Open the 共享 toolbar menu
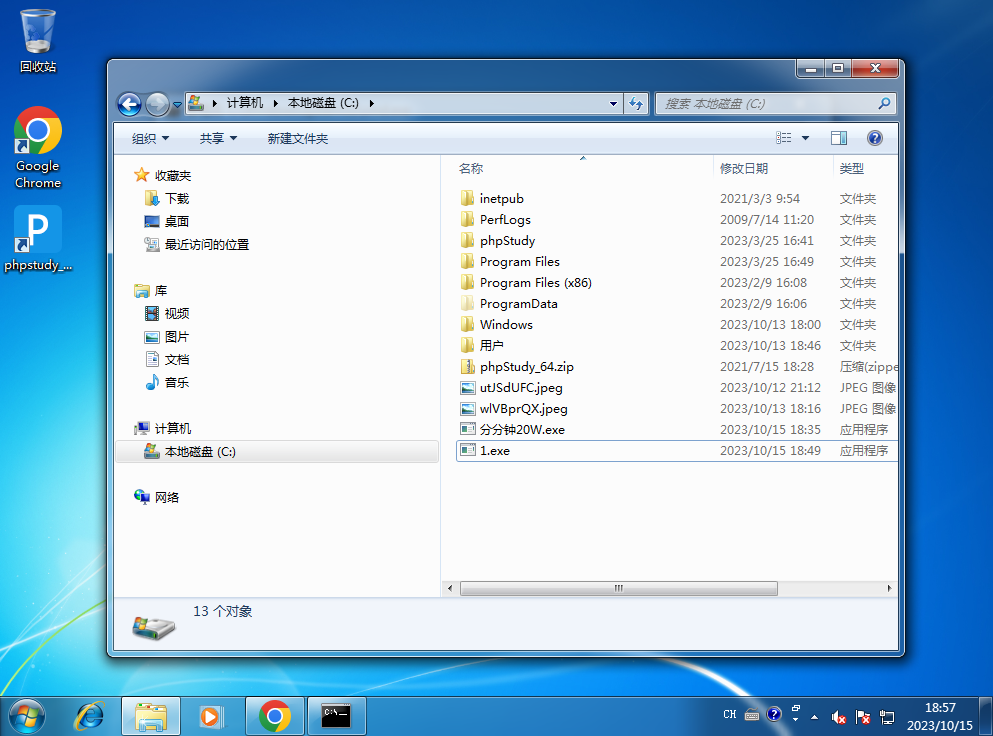Image resolution: width=993 pixels, height=736 pixels. [218, 138]
